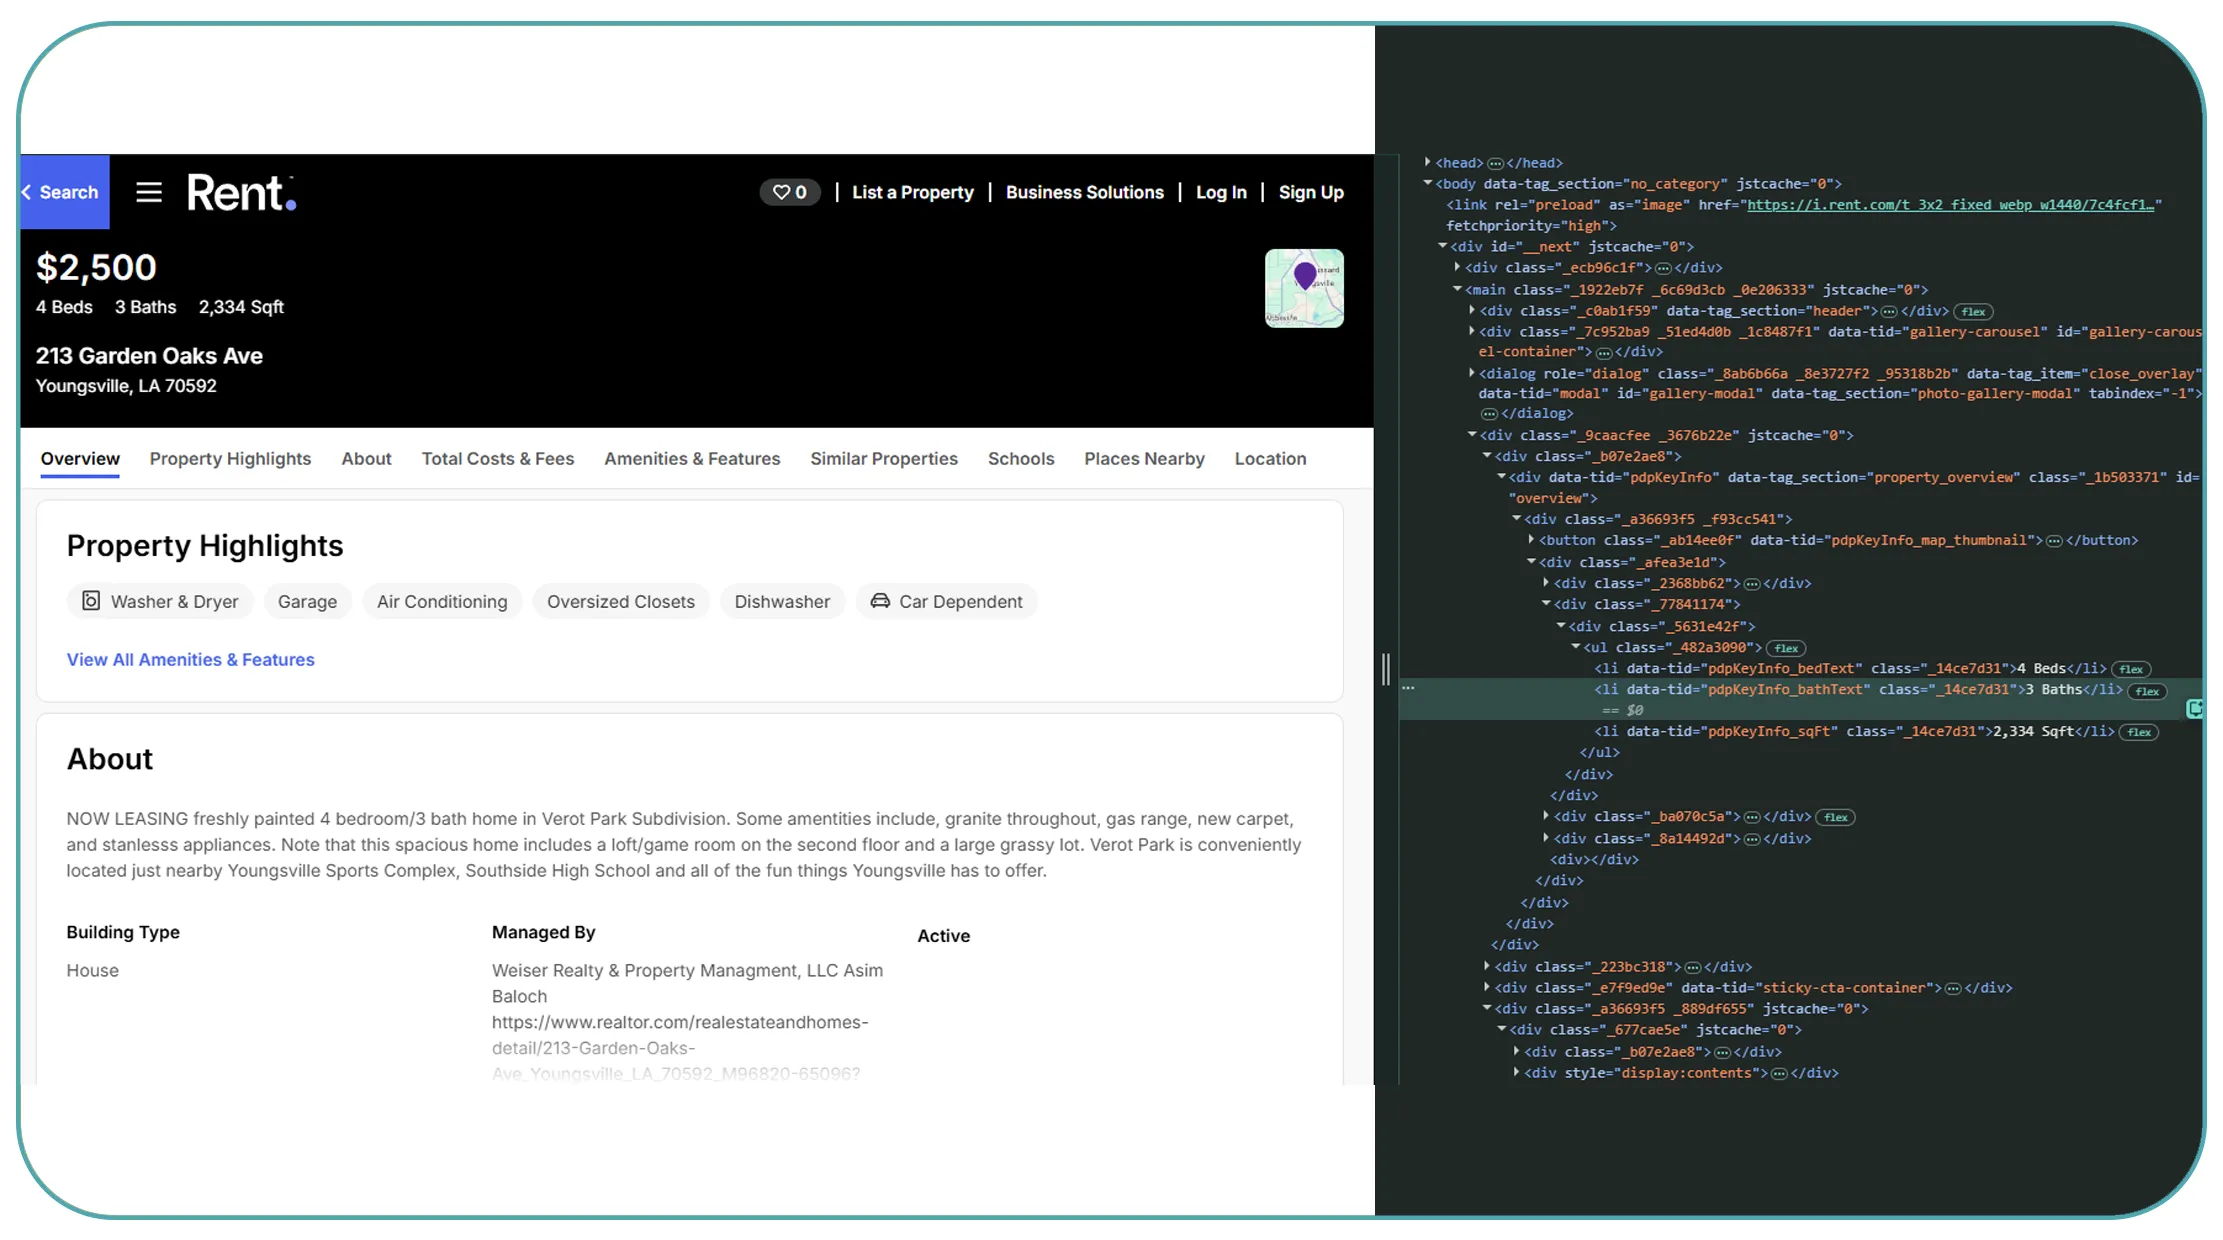Click the heart favorites counter
This screenshot has width=2223, height=1240.
click(790, 192)
